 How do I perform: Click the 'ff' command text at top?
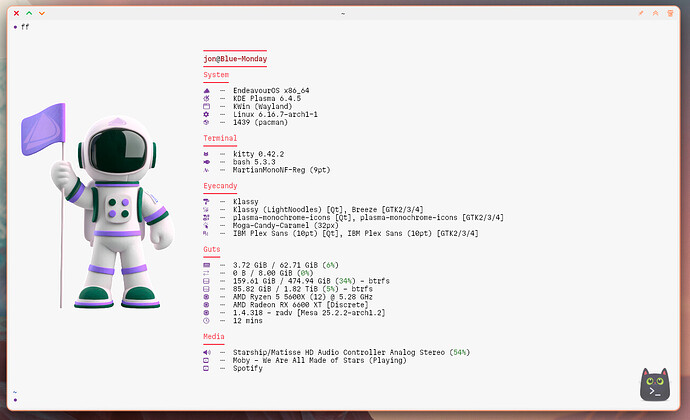[x=25, y=27]
